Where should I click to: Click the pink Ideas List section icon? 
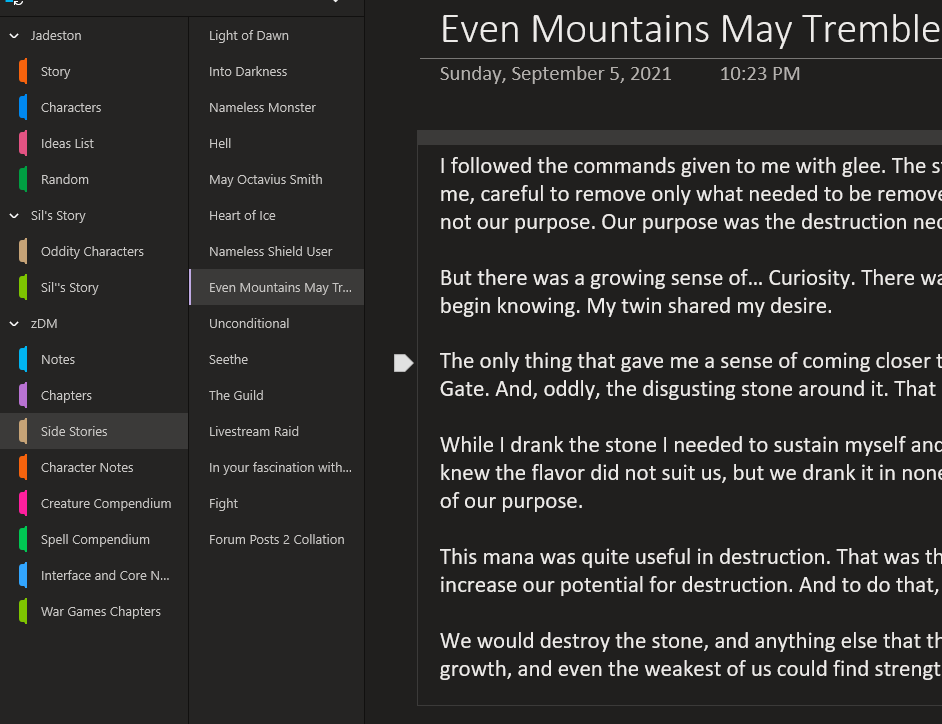click(23, 144)
